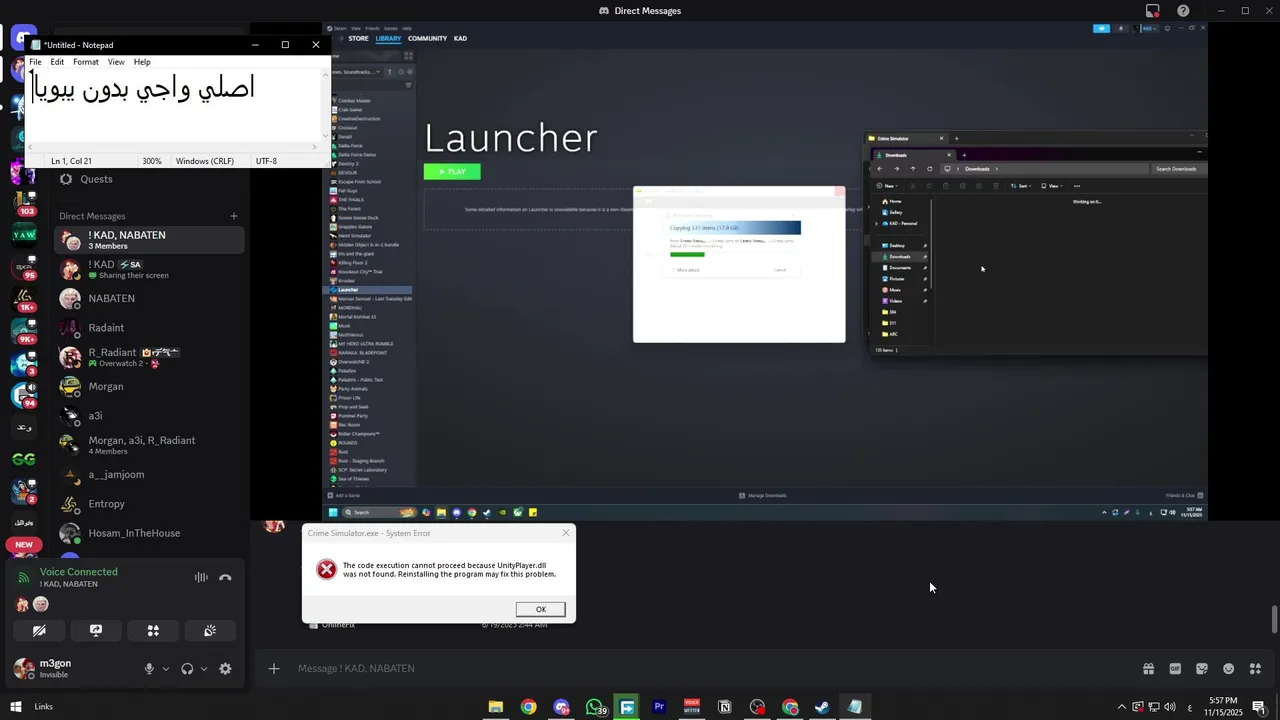The height and width of the screenshot is (720, 1280).
Task: Open the GIF picker
Action: click(x=1175, y=669)
